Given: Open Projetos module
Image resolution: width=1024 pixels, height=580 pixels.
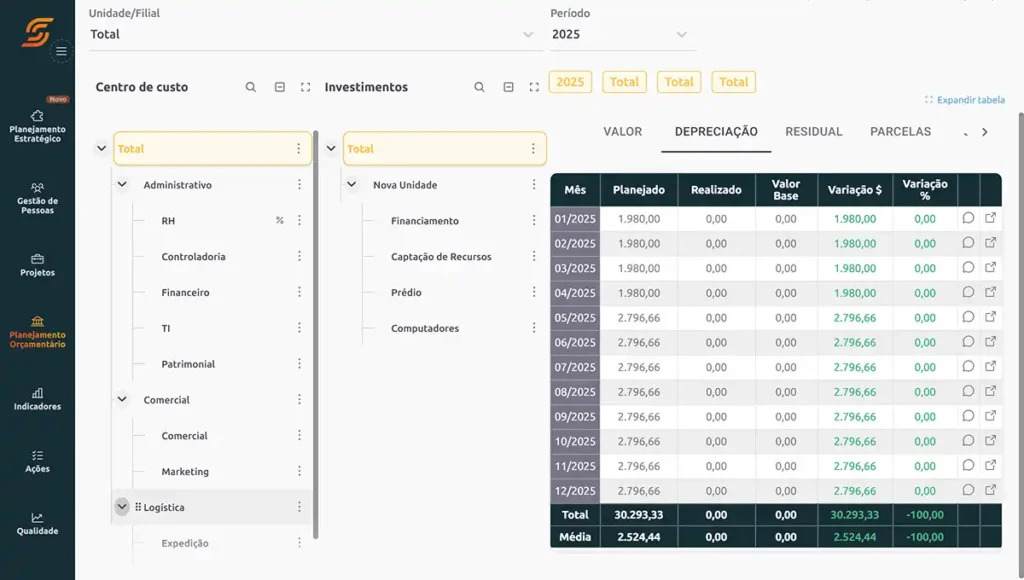Looking at the screenshot, I should click(37, 265).
